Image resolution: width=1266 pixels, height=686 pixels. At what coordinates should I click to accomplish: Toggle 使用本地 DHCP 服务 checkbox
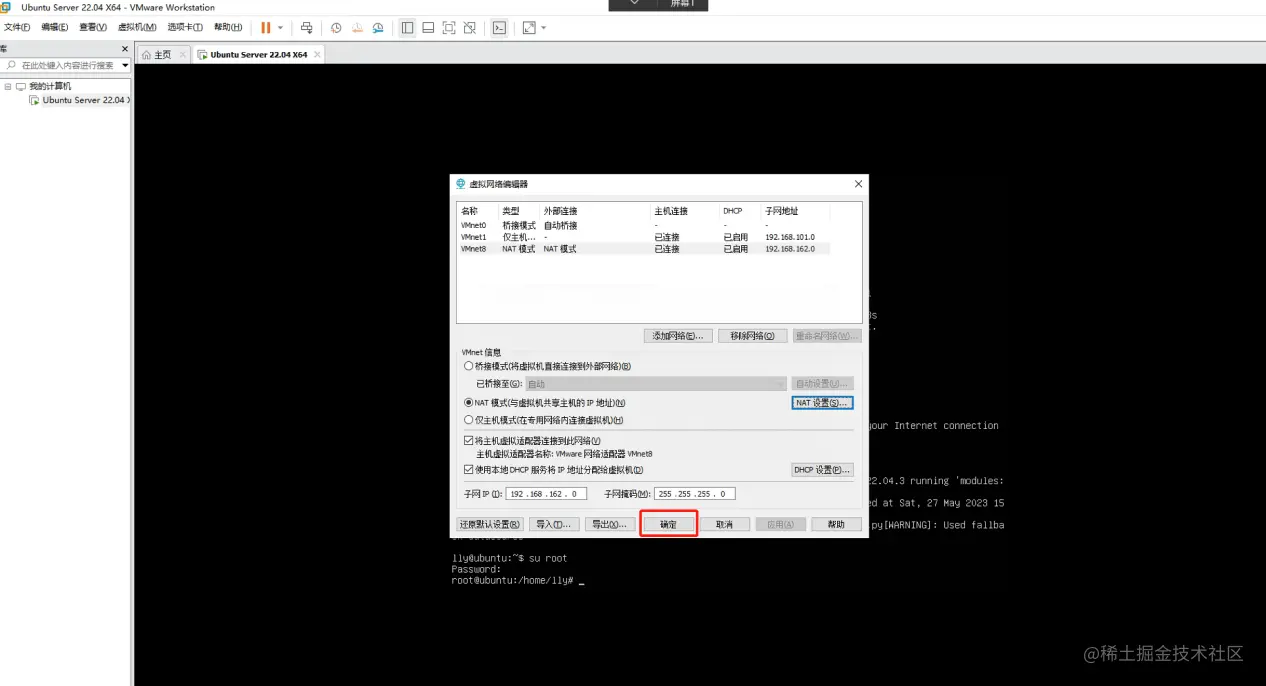(x=468, y=469)
